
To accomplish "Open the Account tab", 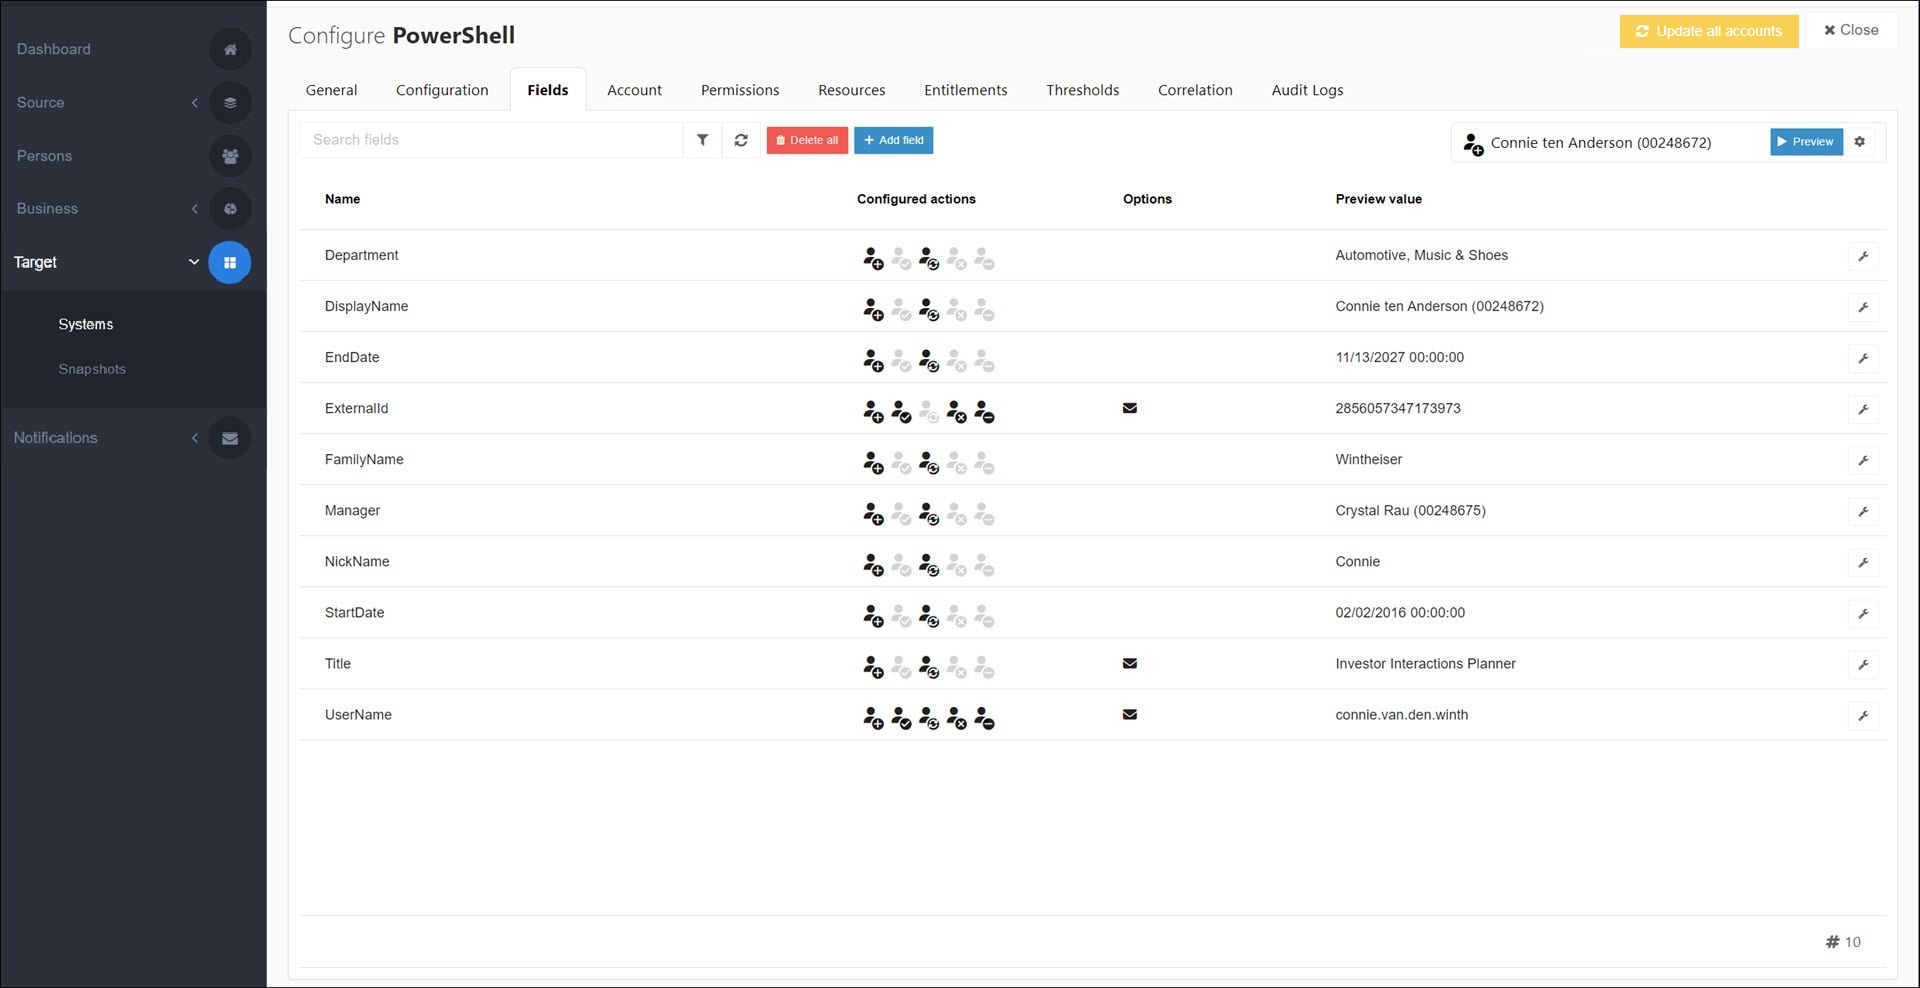I will [634, 90].
